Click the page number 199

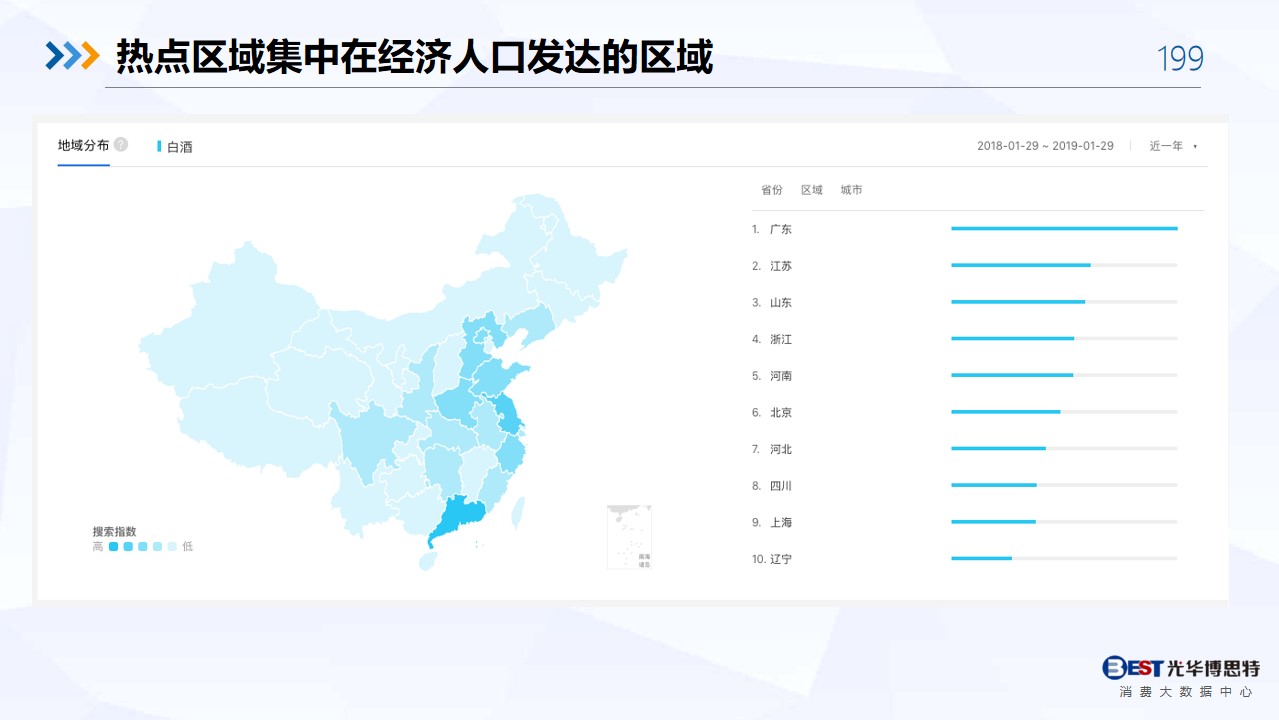coord(1180,59)
